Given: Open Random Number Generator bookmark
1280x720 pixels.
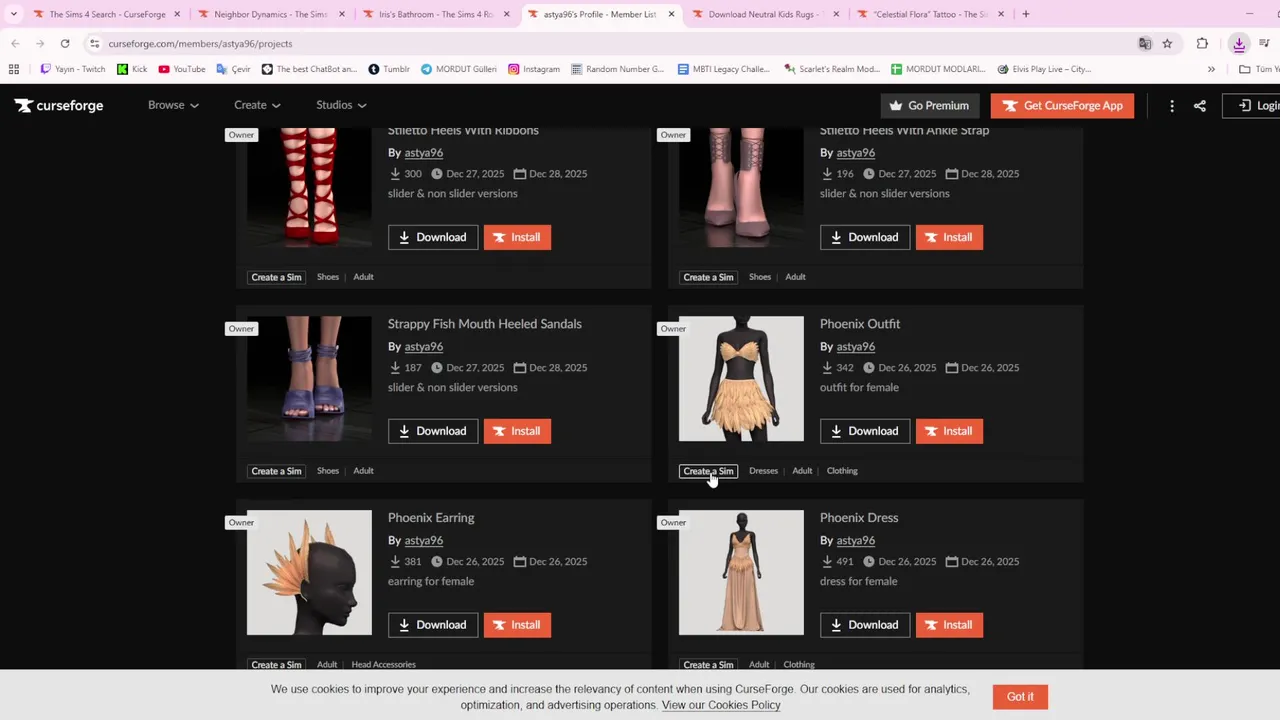Looking at the screenshot, I should tap(617, 69).
